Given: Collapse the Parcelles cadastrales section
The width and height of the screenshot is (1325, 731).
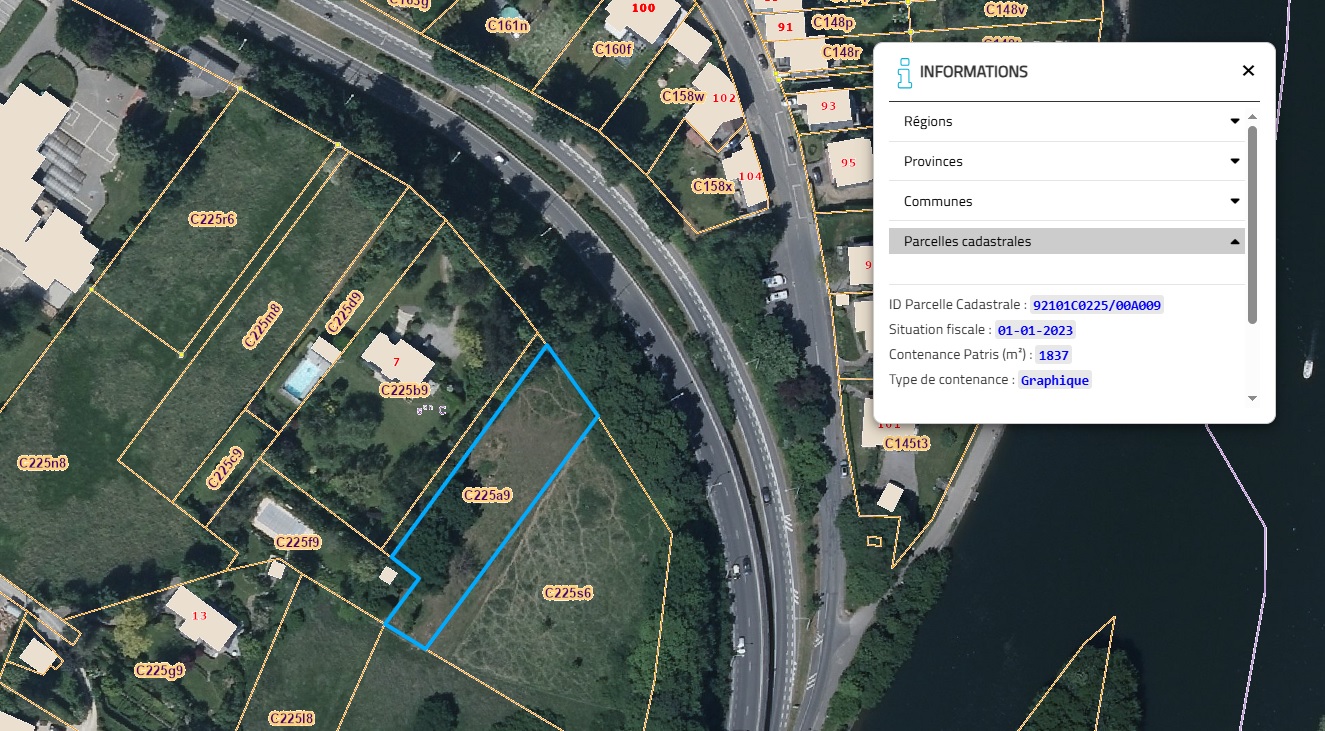Looking at the screenshot, I should point(1066,241).
